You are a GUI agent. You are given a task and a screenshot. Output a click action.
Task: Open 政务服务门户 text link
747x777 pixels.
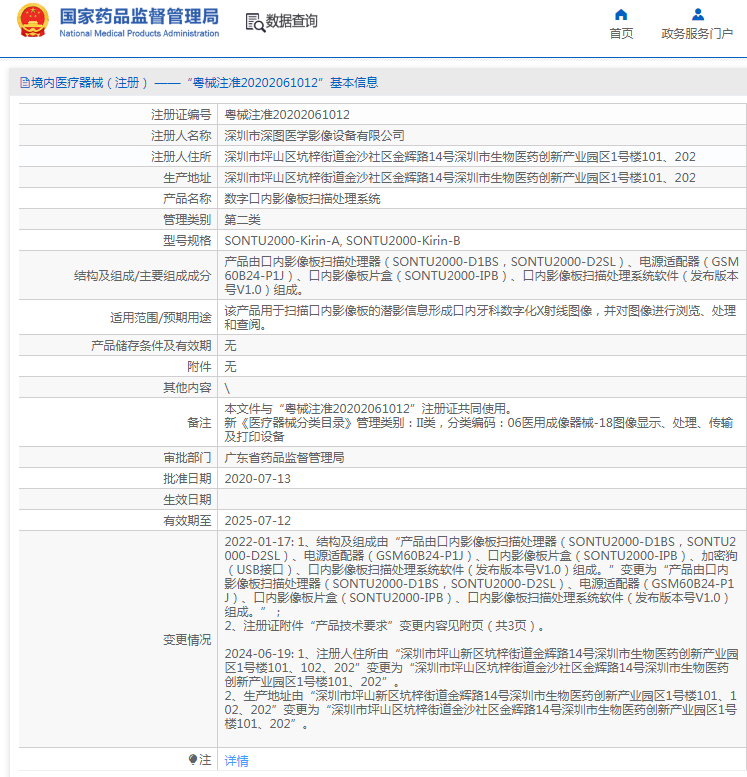(x=697, y=34)
